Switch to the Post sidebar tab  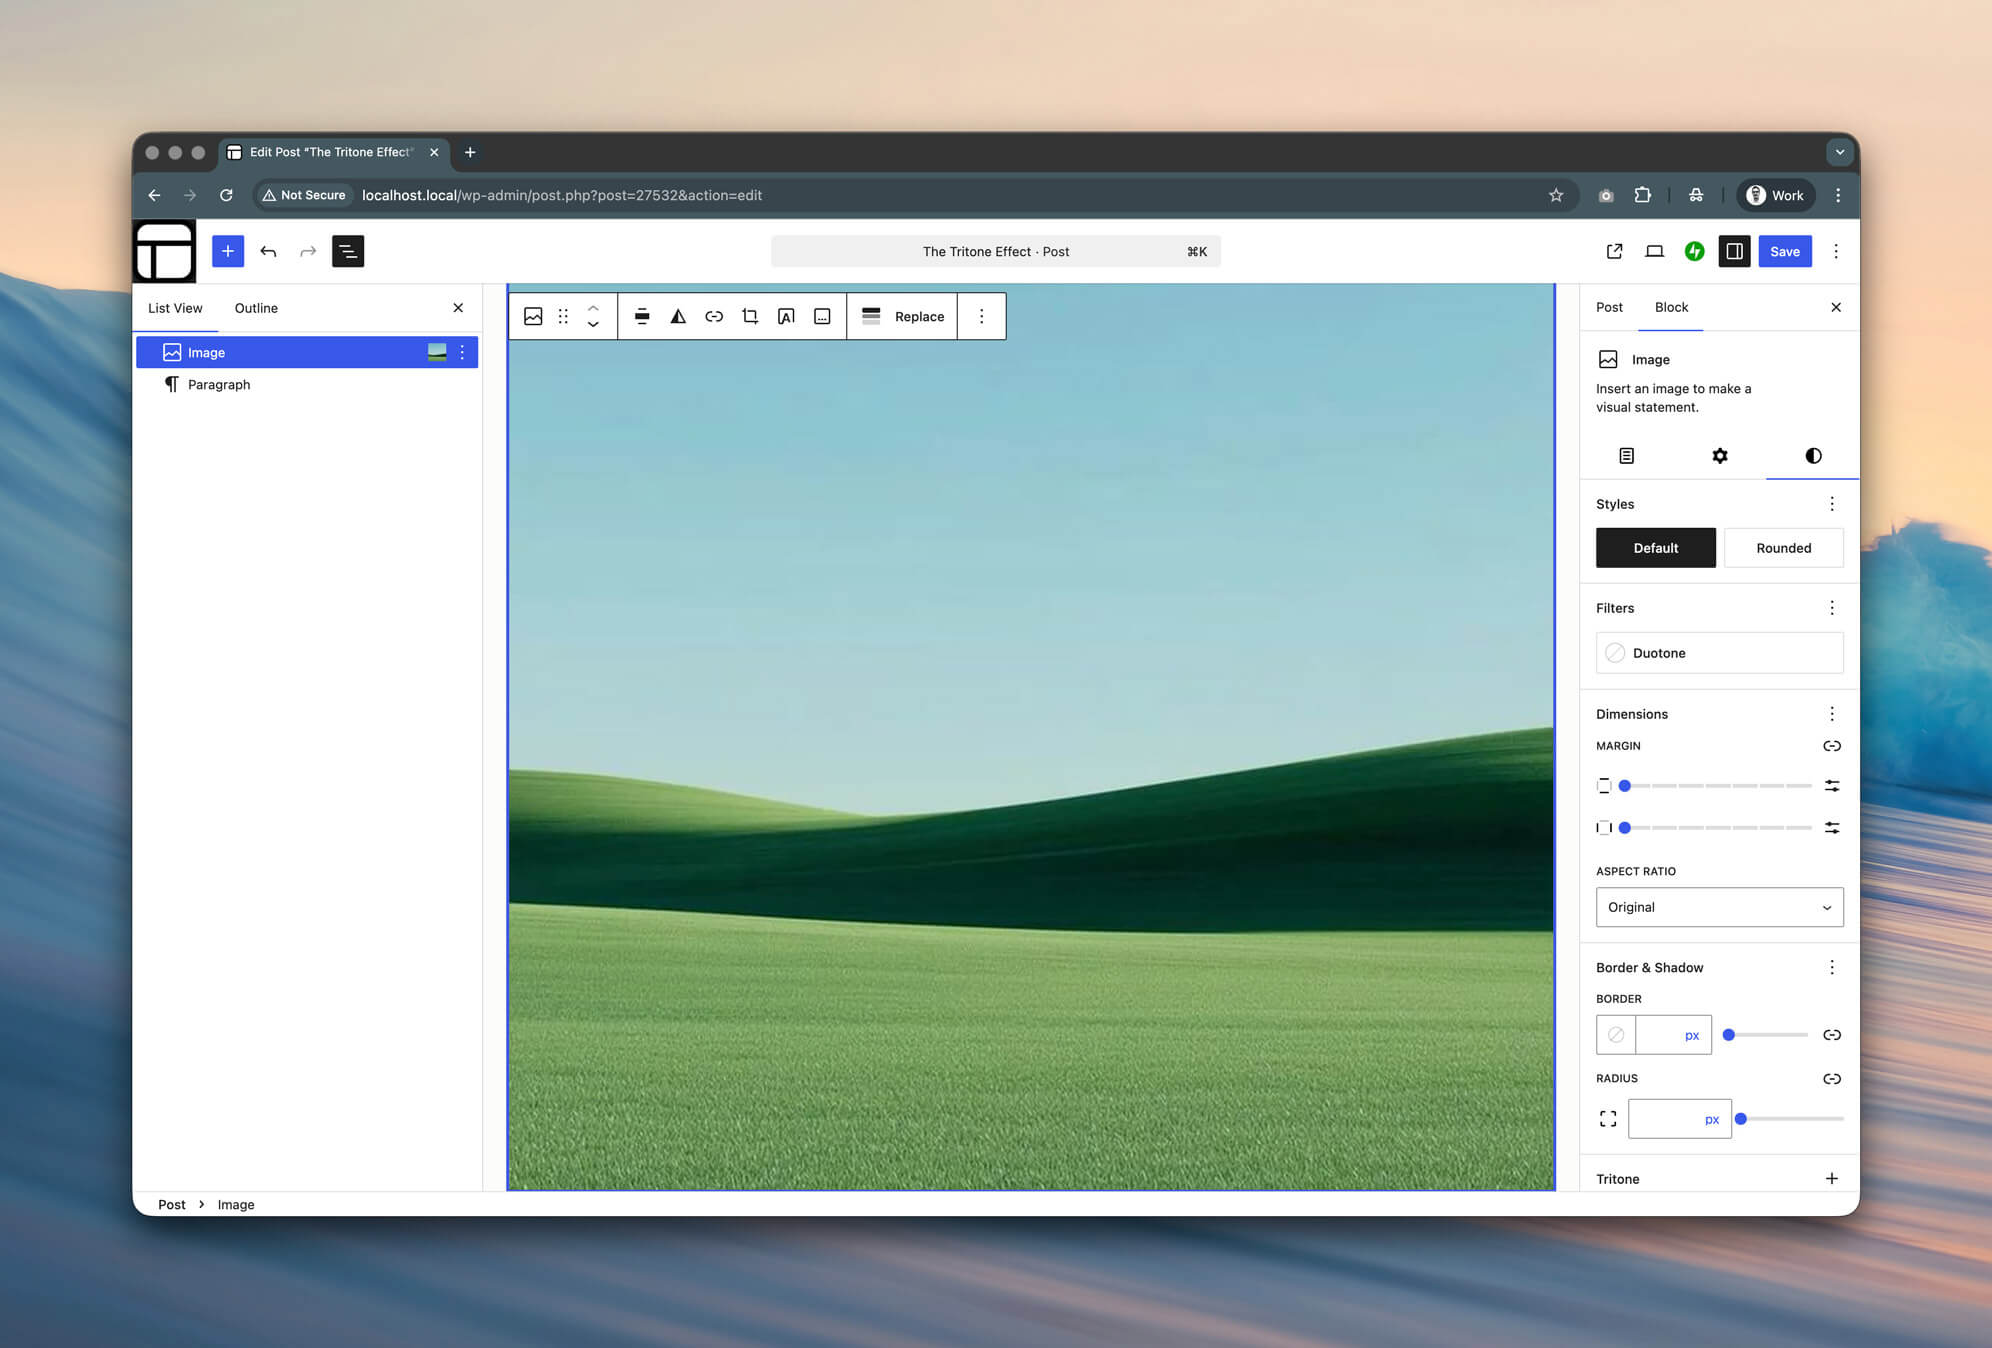pos(1609,307)
